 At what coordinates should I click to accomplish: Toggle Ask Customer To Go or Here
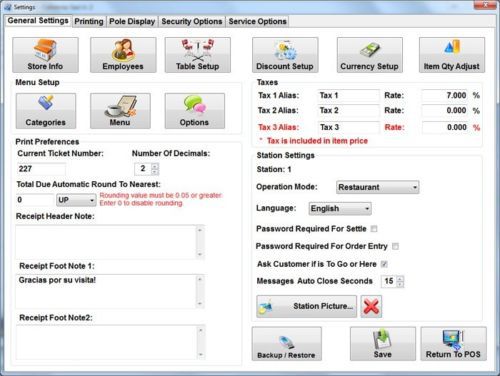pos(384,264)
